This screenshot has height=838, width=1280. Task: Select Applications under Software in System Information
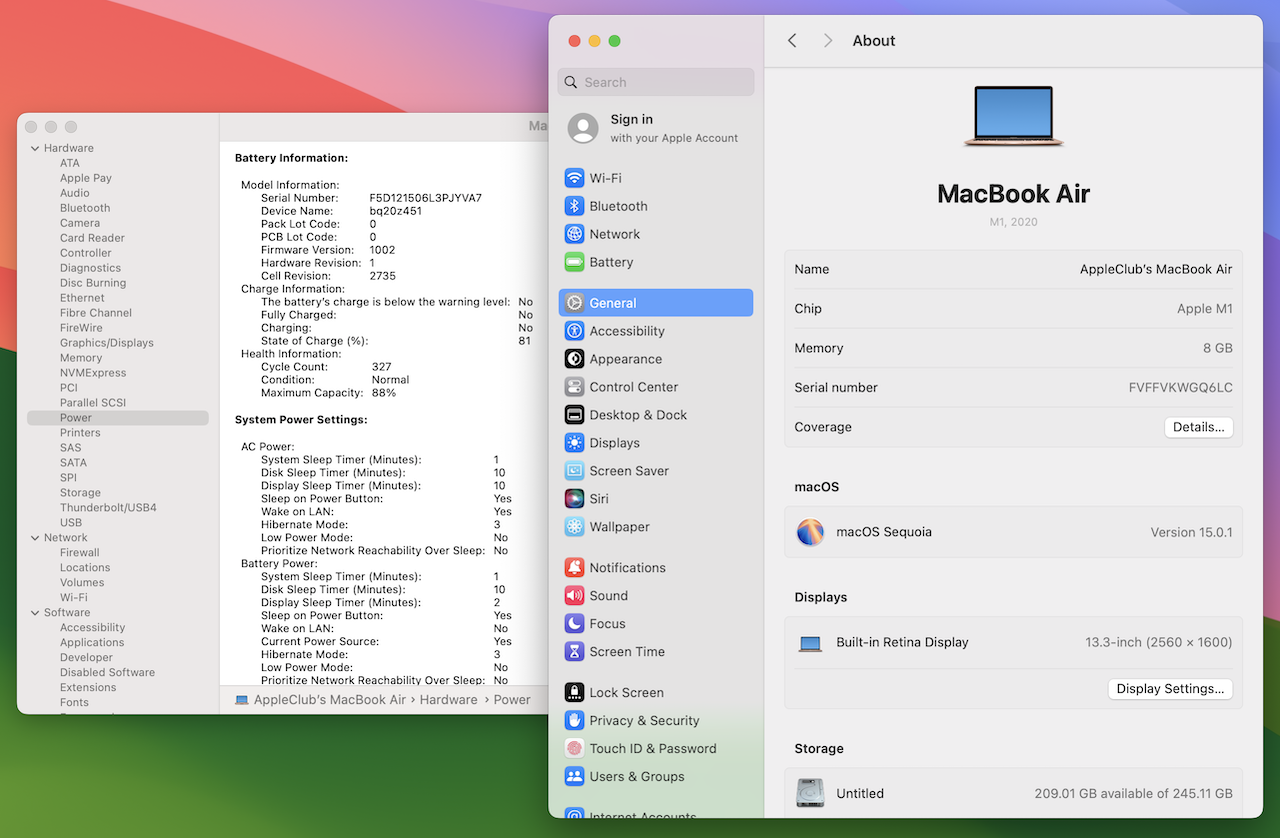tap(92, 643)
